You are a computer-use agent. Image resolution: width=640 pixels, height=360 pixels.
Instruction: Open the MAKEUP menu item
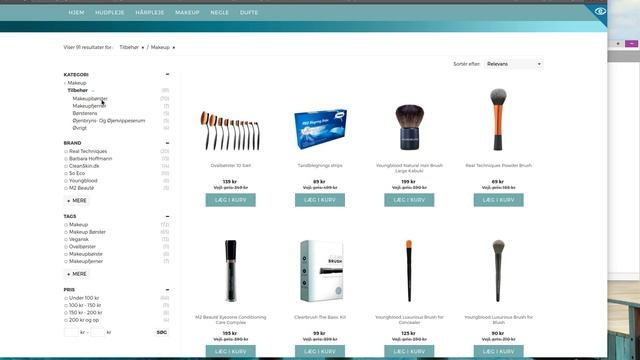tap(187, 13)
